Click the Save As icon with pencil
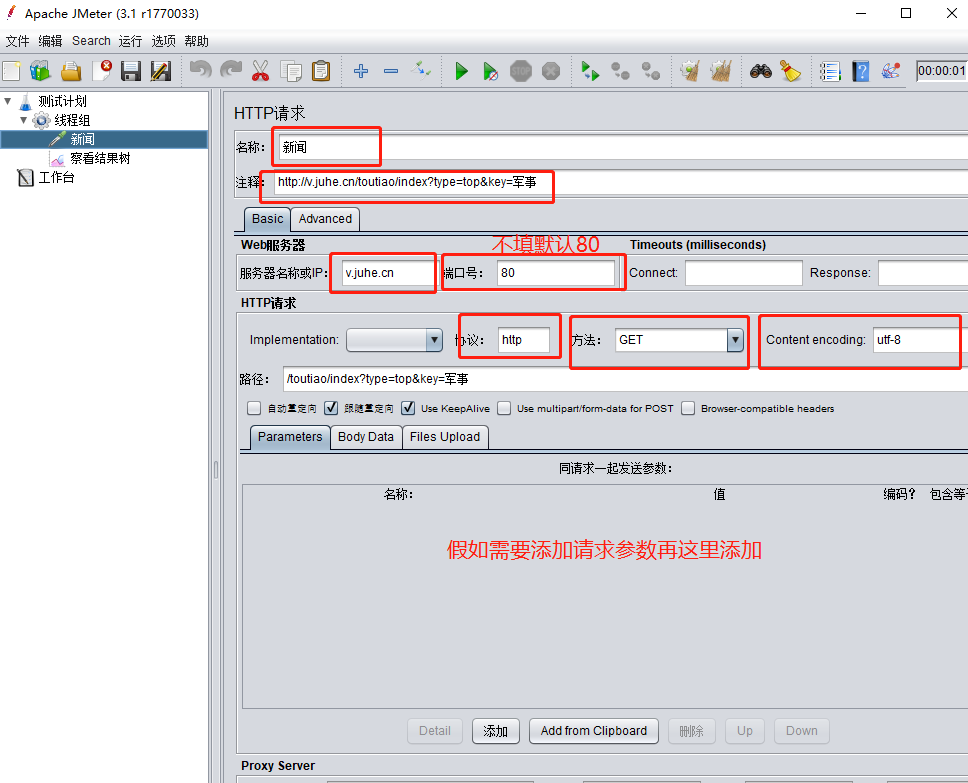 tap(161, 71)
